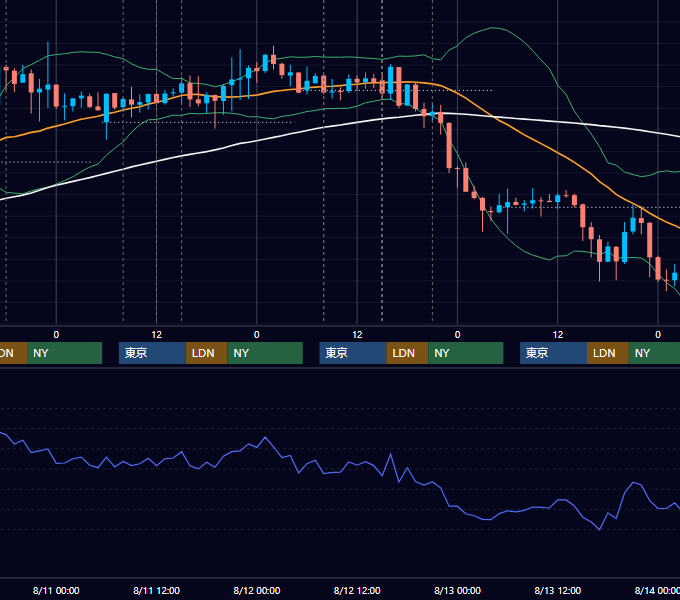
Task: Select the NY session block spanning 8/13 00:00
Action: point(466,353)
